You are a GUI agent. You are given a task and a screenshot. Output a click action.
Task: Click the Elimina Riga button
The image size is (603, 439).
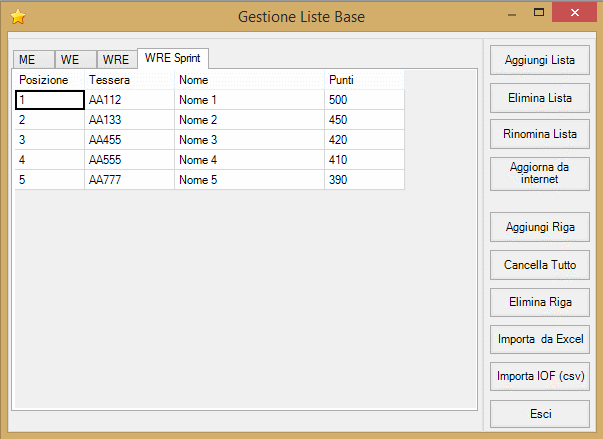(540, 302)
